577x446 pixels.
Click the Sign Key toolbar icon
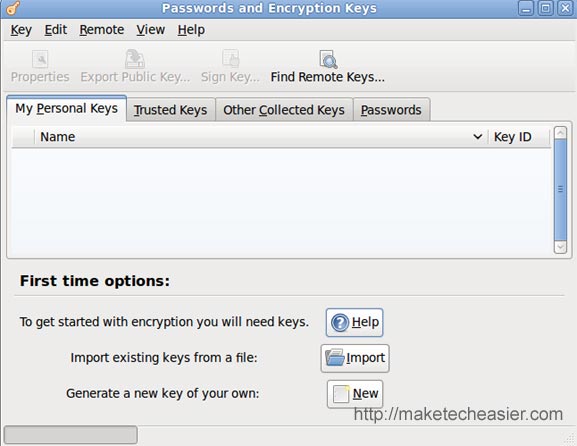point(231,59)
